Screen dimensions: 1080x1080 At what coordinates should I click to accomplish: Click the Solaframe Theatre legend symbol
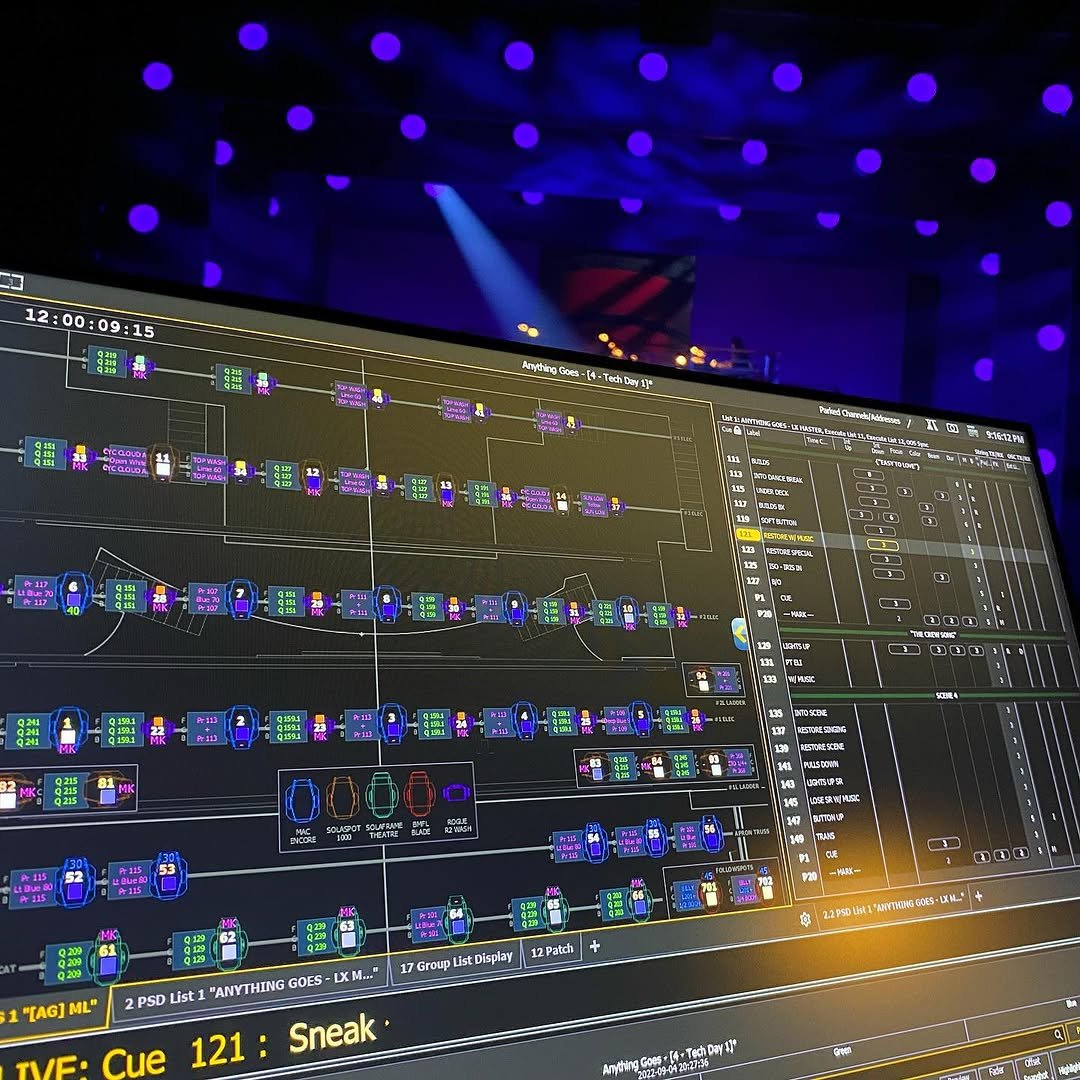point(382,796)
